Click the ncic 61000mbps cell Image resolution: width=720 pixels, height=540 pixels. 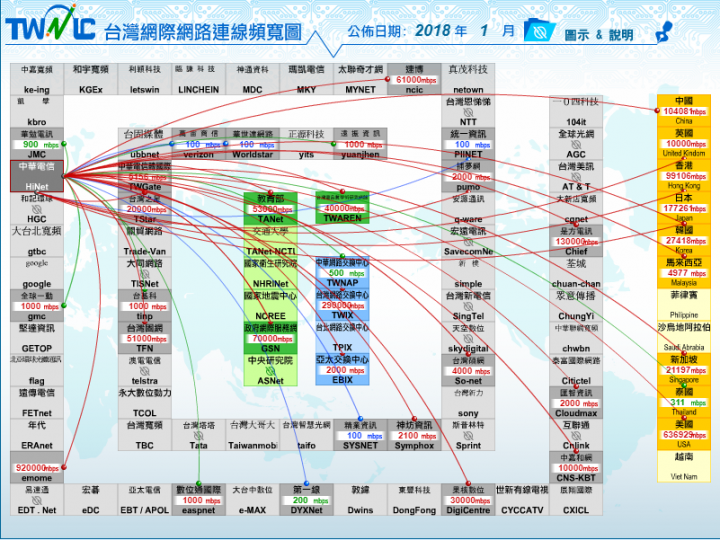[x=414, y=79]
